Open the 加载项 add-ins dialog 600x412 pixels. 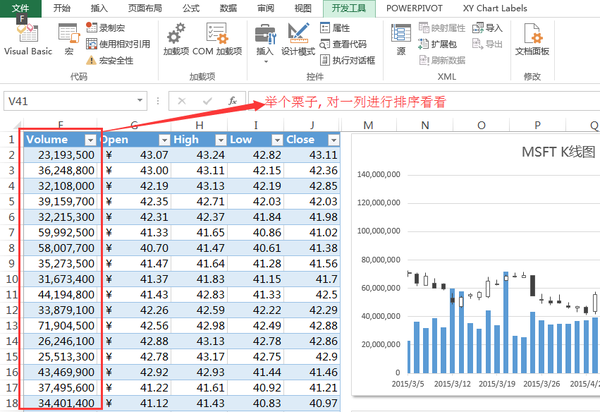[x=176, y=39]
